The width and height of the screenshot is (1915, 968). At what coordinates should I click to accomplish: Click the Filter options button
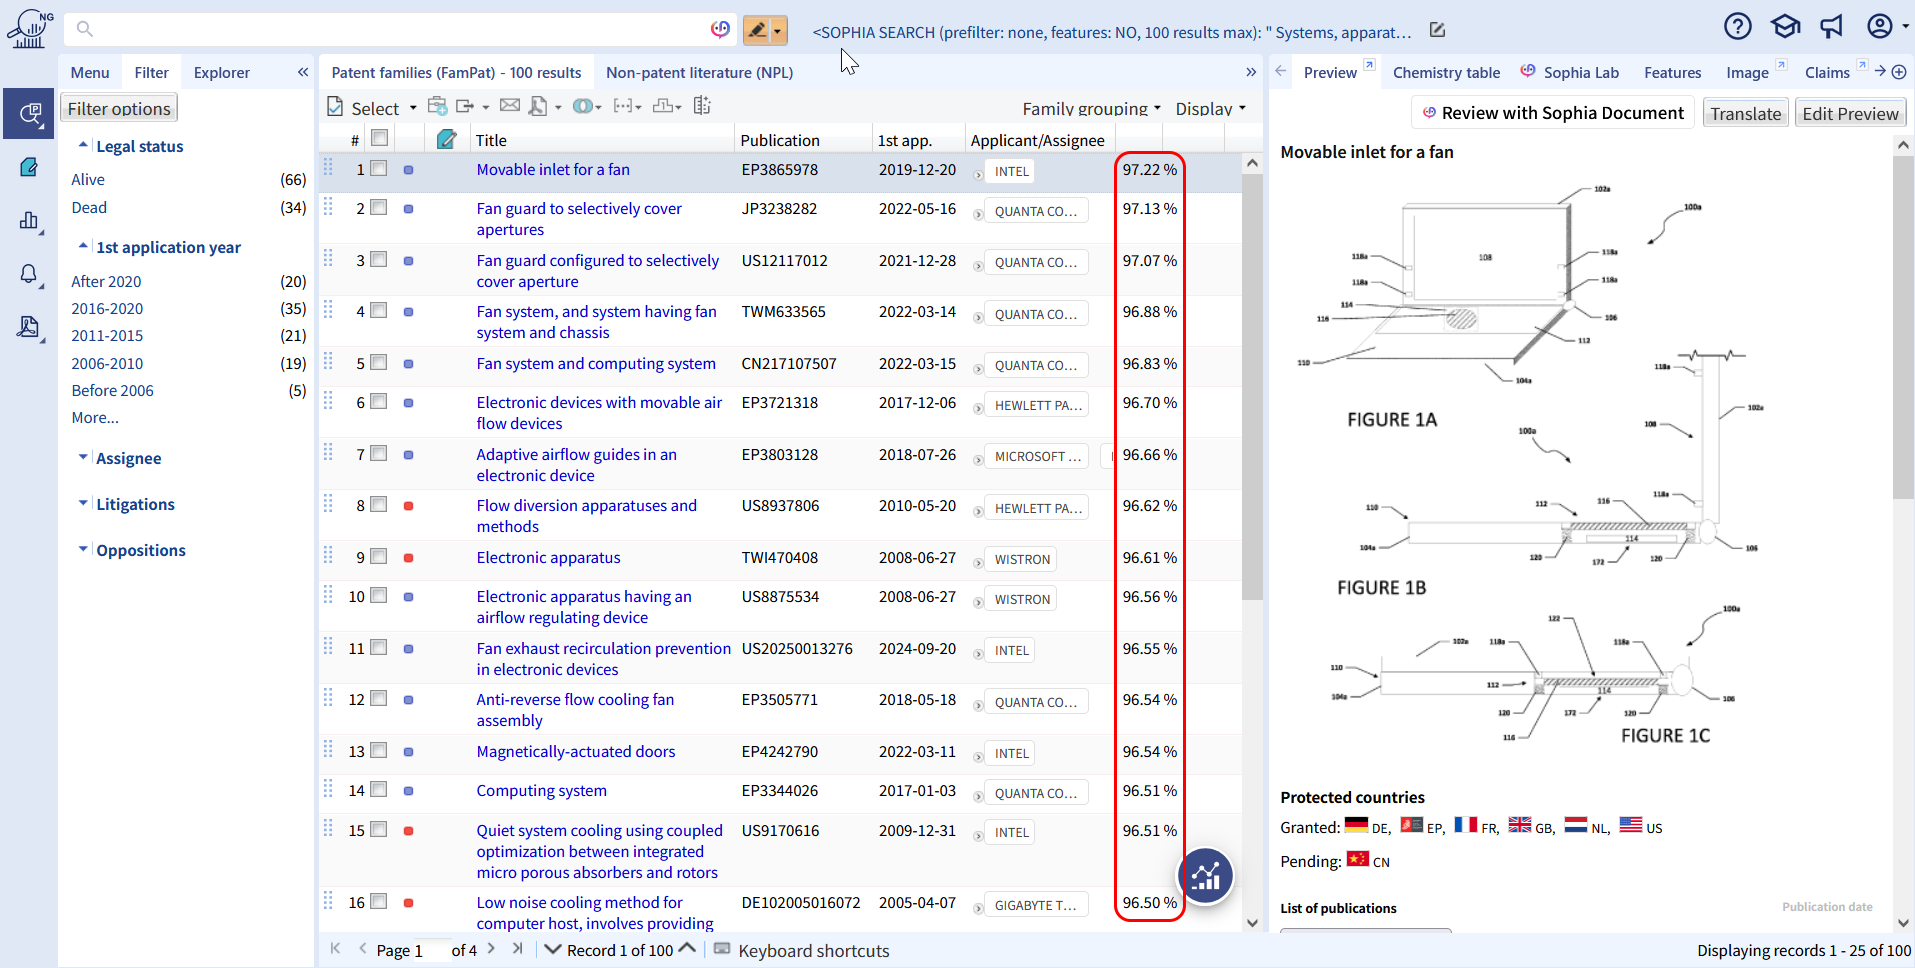119,108
